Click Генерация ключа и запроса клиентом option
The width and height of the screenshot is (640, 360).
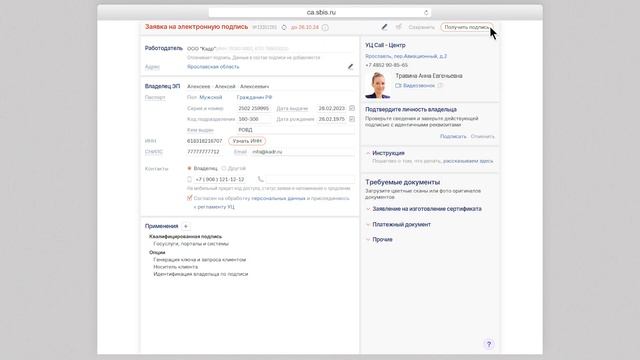click(200, 260)
